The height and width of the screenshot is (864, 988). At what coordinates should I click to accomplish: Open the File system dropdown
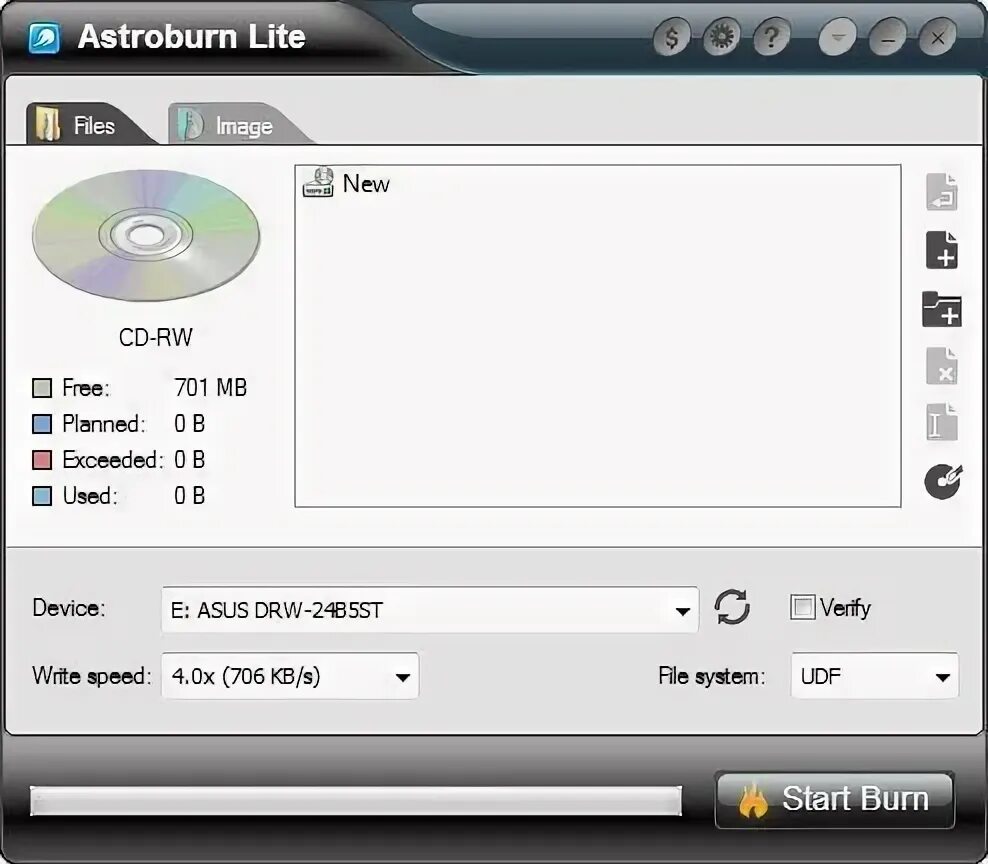875,676
